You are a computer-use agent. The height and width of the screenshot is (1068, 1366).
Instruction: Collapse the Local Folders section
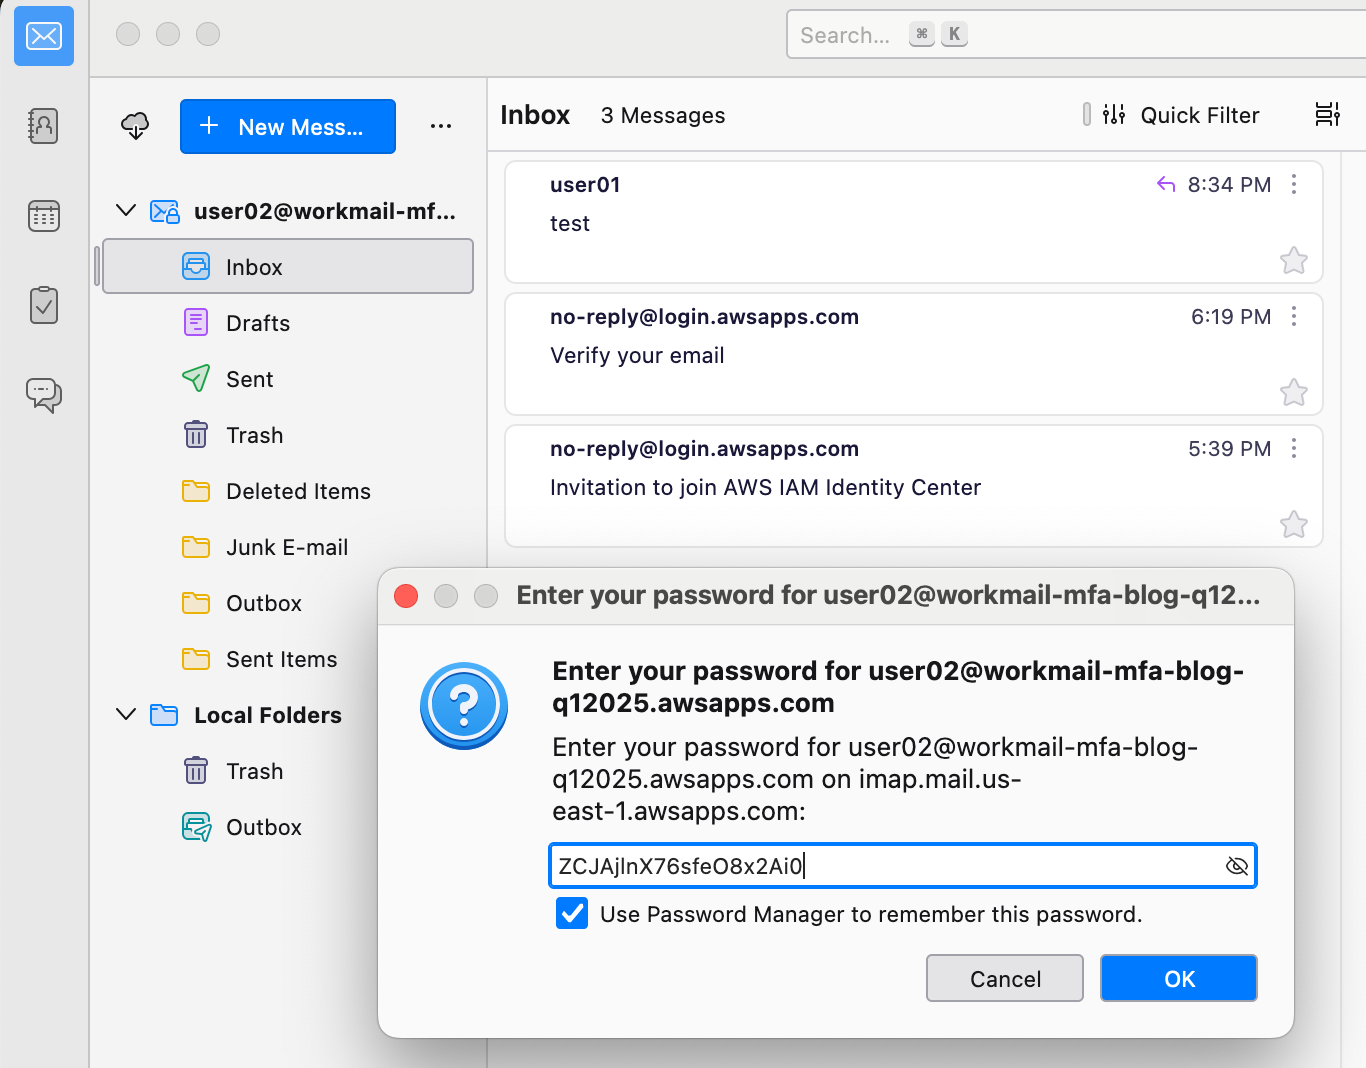(x=125, y=714)
